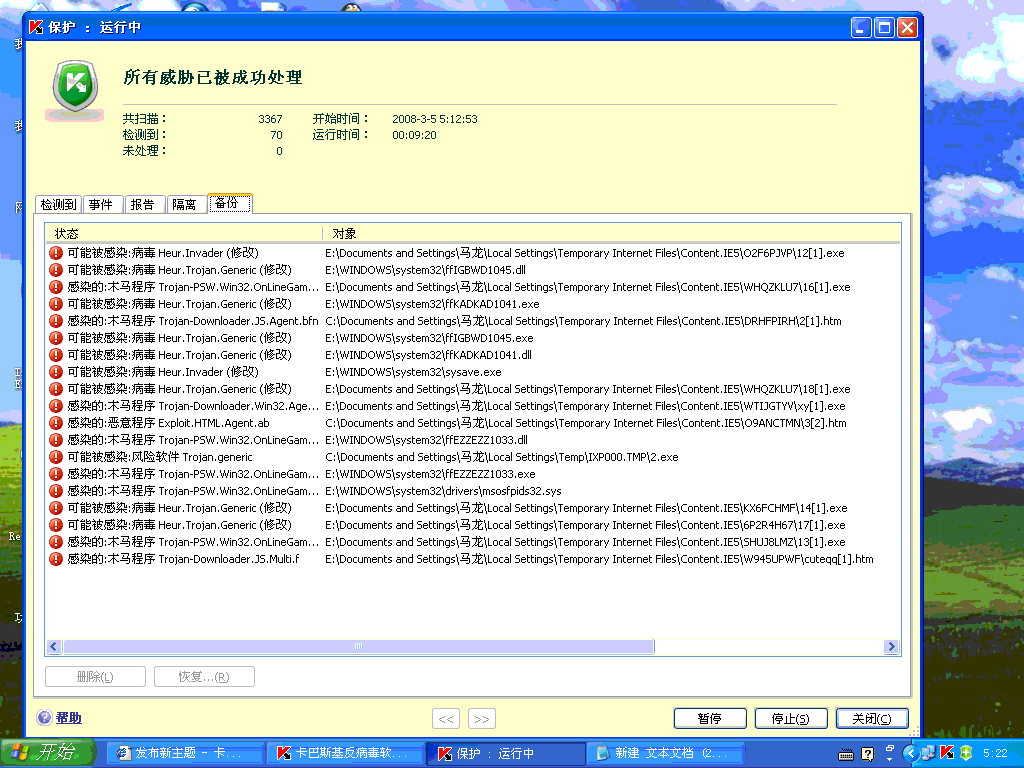The width and height of the screenshot is (1024, 768).
Task: Click the red icon of the msosfpids32.sys row
Action: coord(56,490)
